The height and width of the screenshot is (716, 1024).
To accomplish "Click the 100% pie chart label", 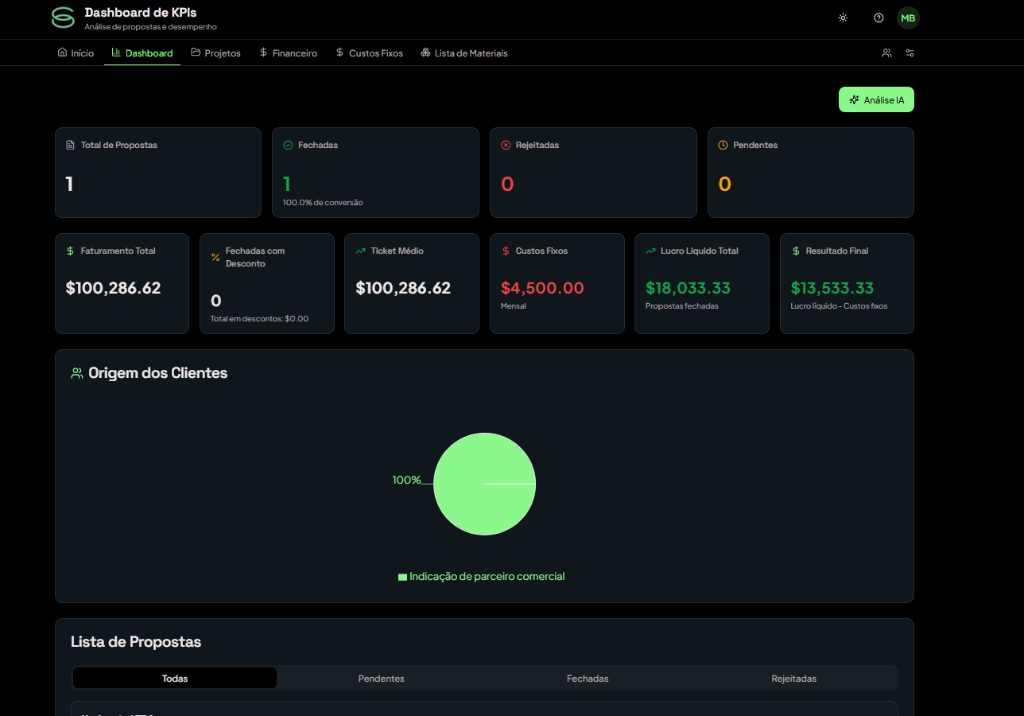I will [406, 480].
